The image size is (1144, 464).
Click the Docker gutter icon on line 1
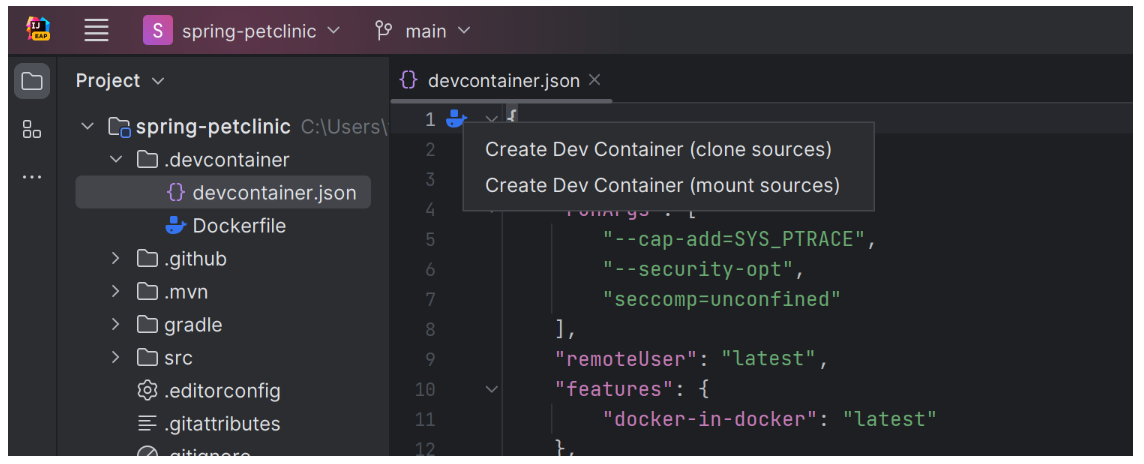tap(456, 120)
